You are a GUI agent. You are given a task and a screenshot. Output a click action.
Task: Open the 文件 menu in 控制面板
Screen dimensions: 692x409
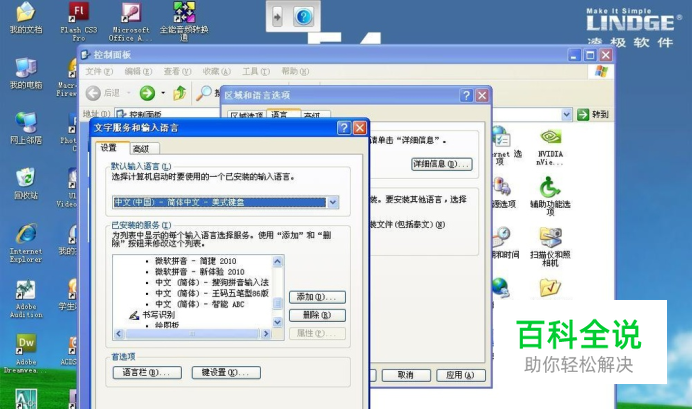tap(99, 71)
